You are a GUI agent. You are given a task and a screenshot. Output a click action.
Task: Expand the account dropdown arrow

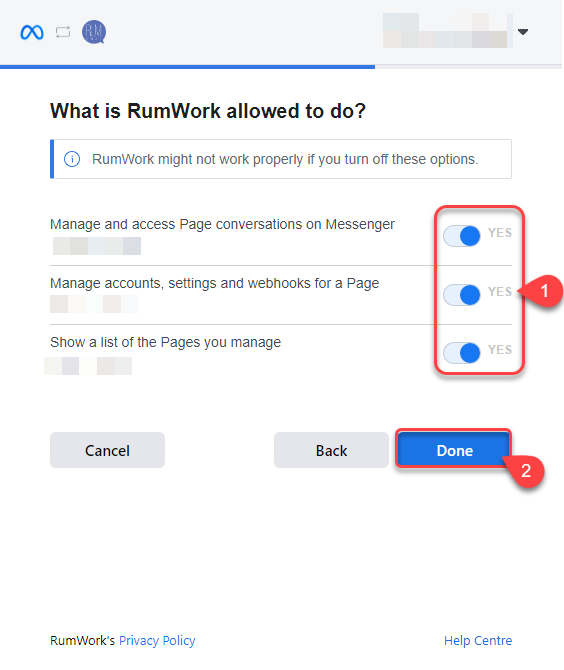click(523, 32)
